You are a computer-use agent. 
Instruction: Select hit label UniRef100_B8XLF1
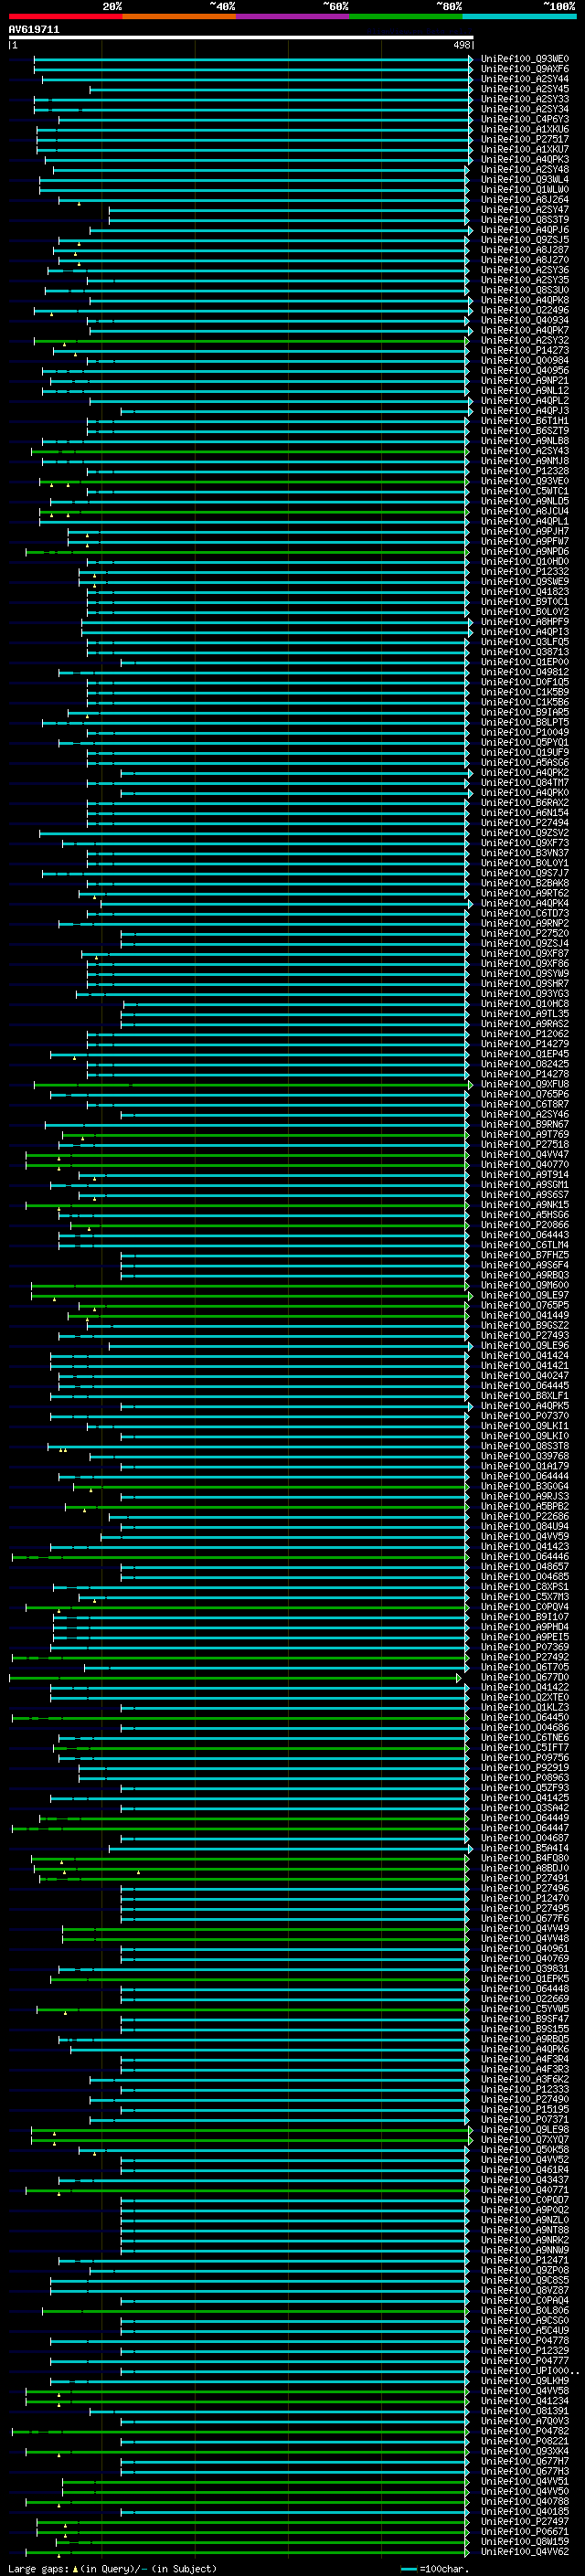tap(525, 1395)
